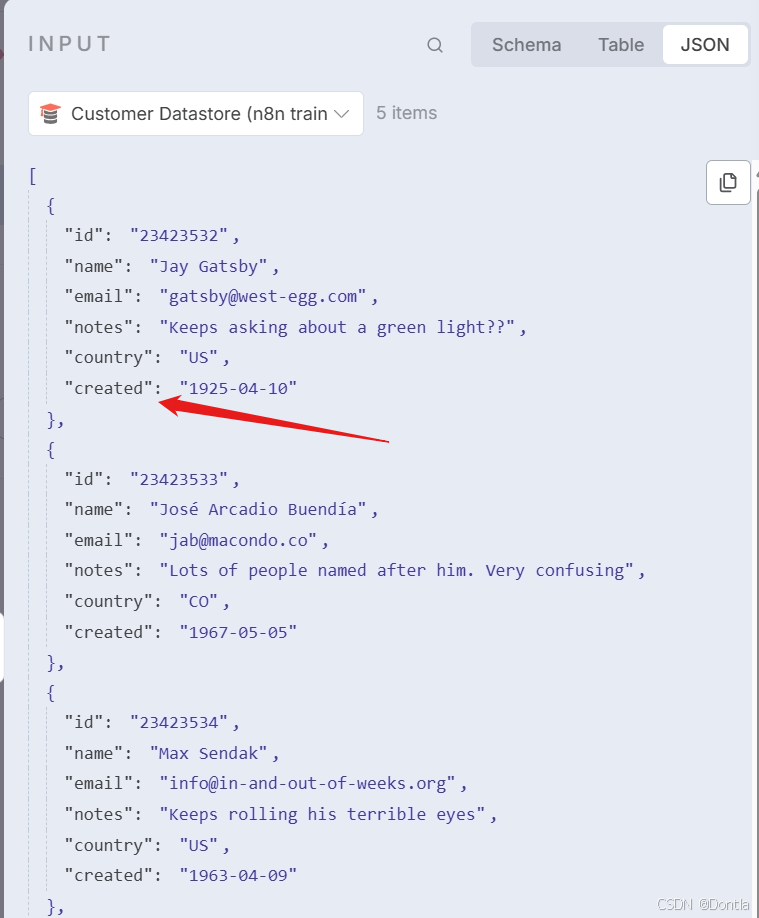Copy JSON data with the copy icon
The image size is (759, 918).
pyautogui.click(x=728, y=182)
